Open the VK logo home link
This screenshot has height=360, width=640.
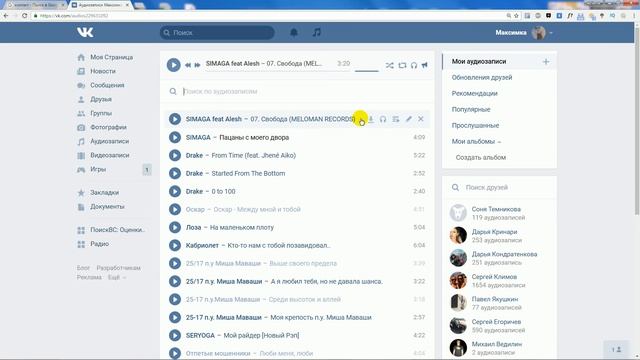pyautogui.click(x=85, y=32)
